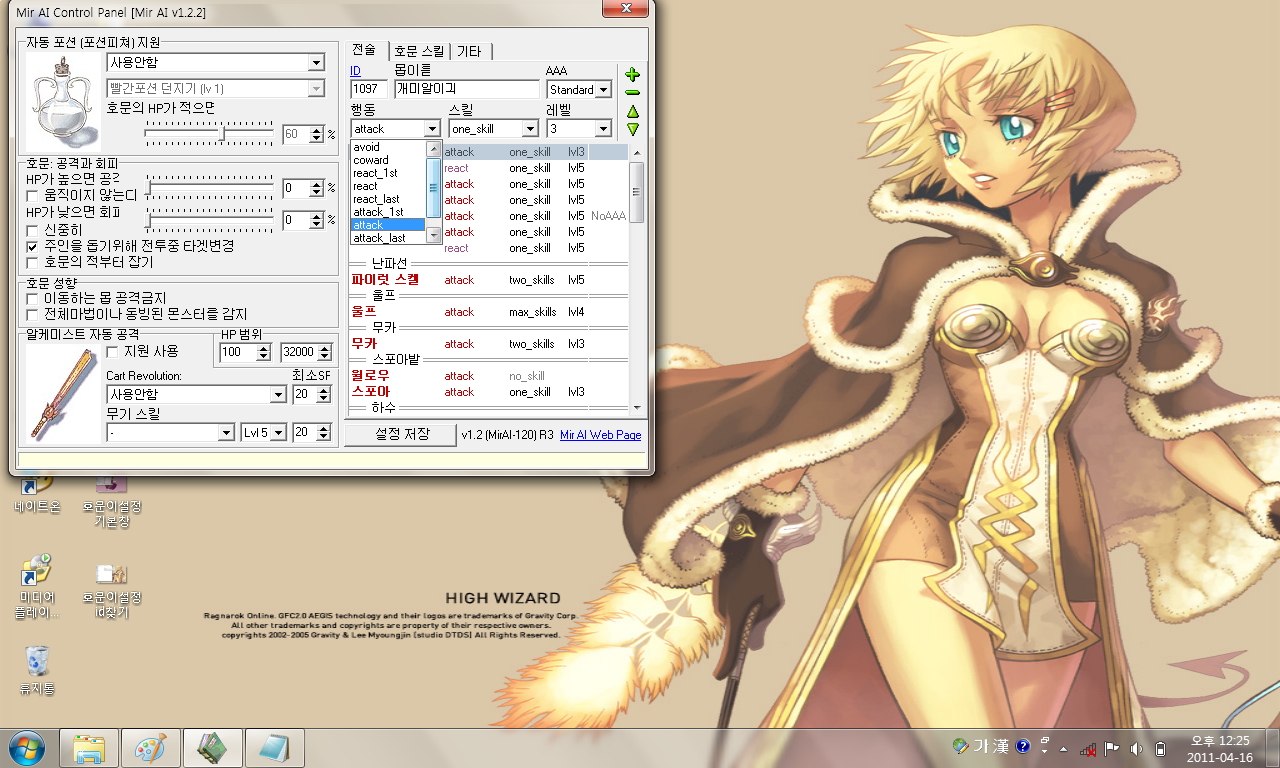
Task: Uncheck 주인을 돕기위해 전투중 타겟변경 checkbox
Action: [33, 246]
